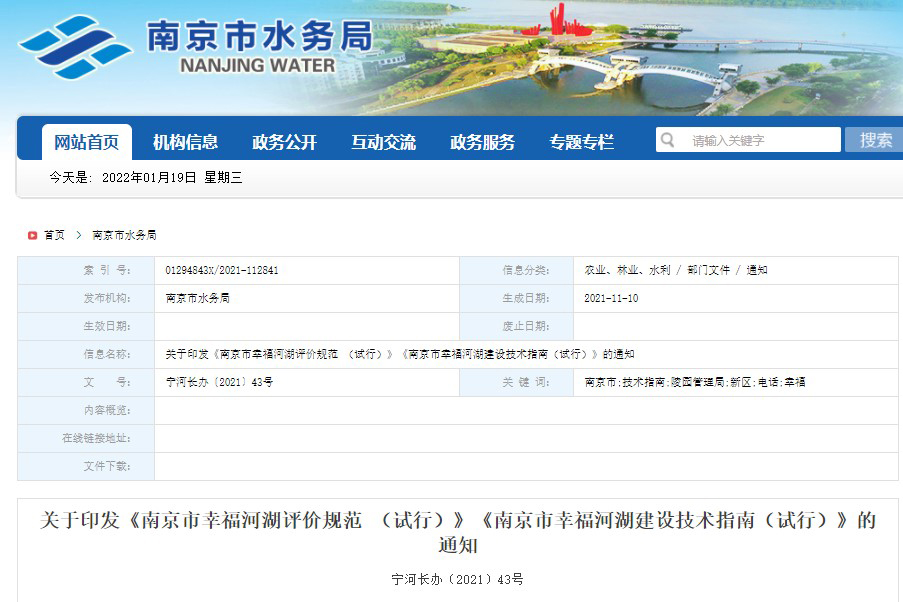The height and width of the screenshot is (602, 903).
Task: Click the index number 01294843X/2021-112841
Action: tap(222, 270)
